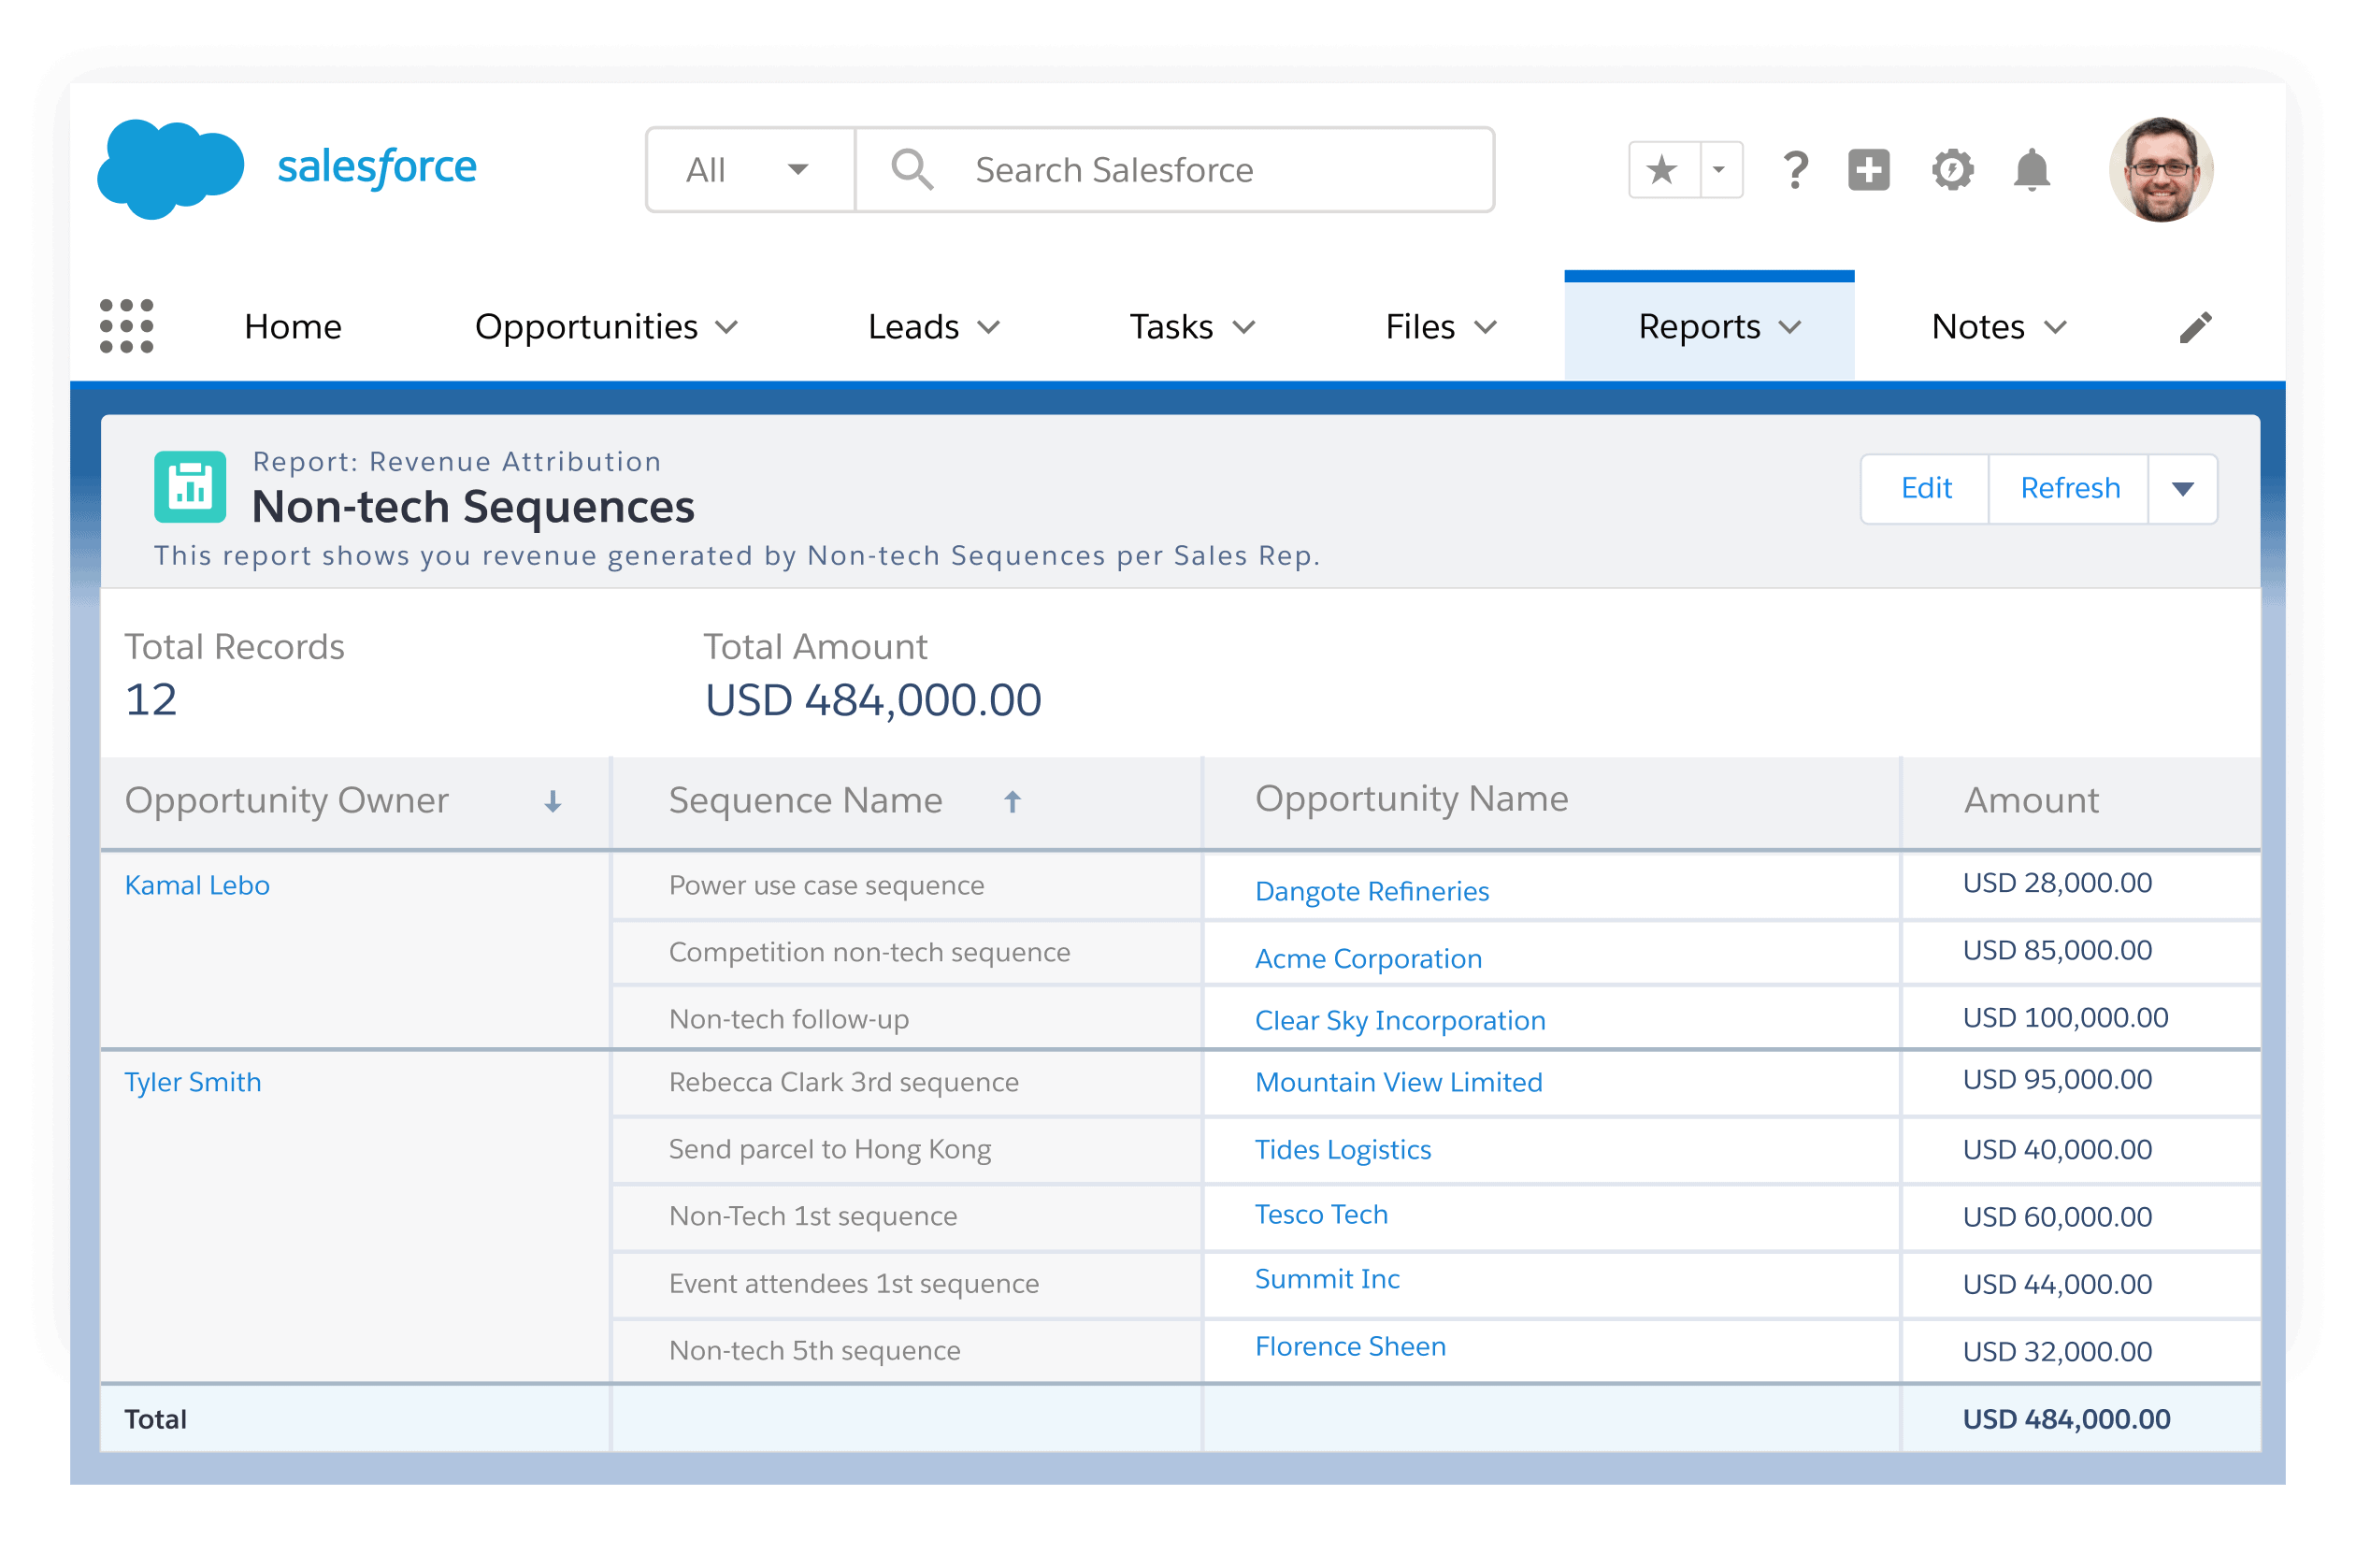2356x1568 pixels.
Task: Focus the Search Salesforce field
Action: pos(1174,169)
